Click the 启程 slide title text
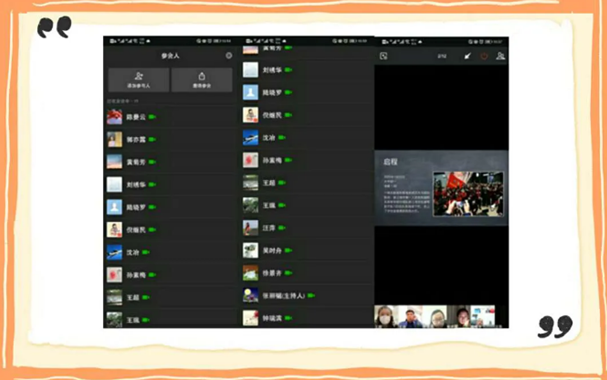Viewport: 607px width, 380px height. pyautogui.click(x=390, y=162)
